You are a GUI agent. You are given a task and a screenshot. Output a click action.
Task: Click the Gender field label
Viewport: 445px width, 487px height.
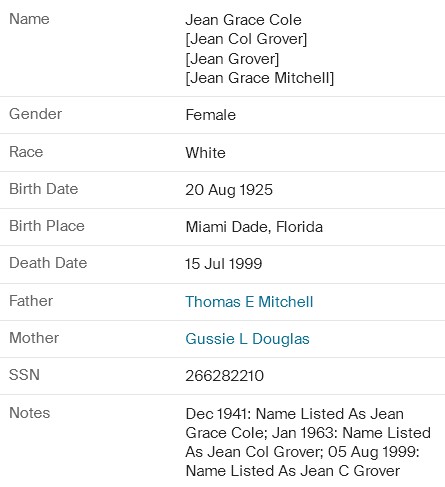click(x=35, y=114)
